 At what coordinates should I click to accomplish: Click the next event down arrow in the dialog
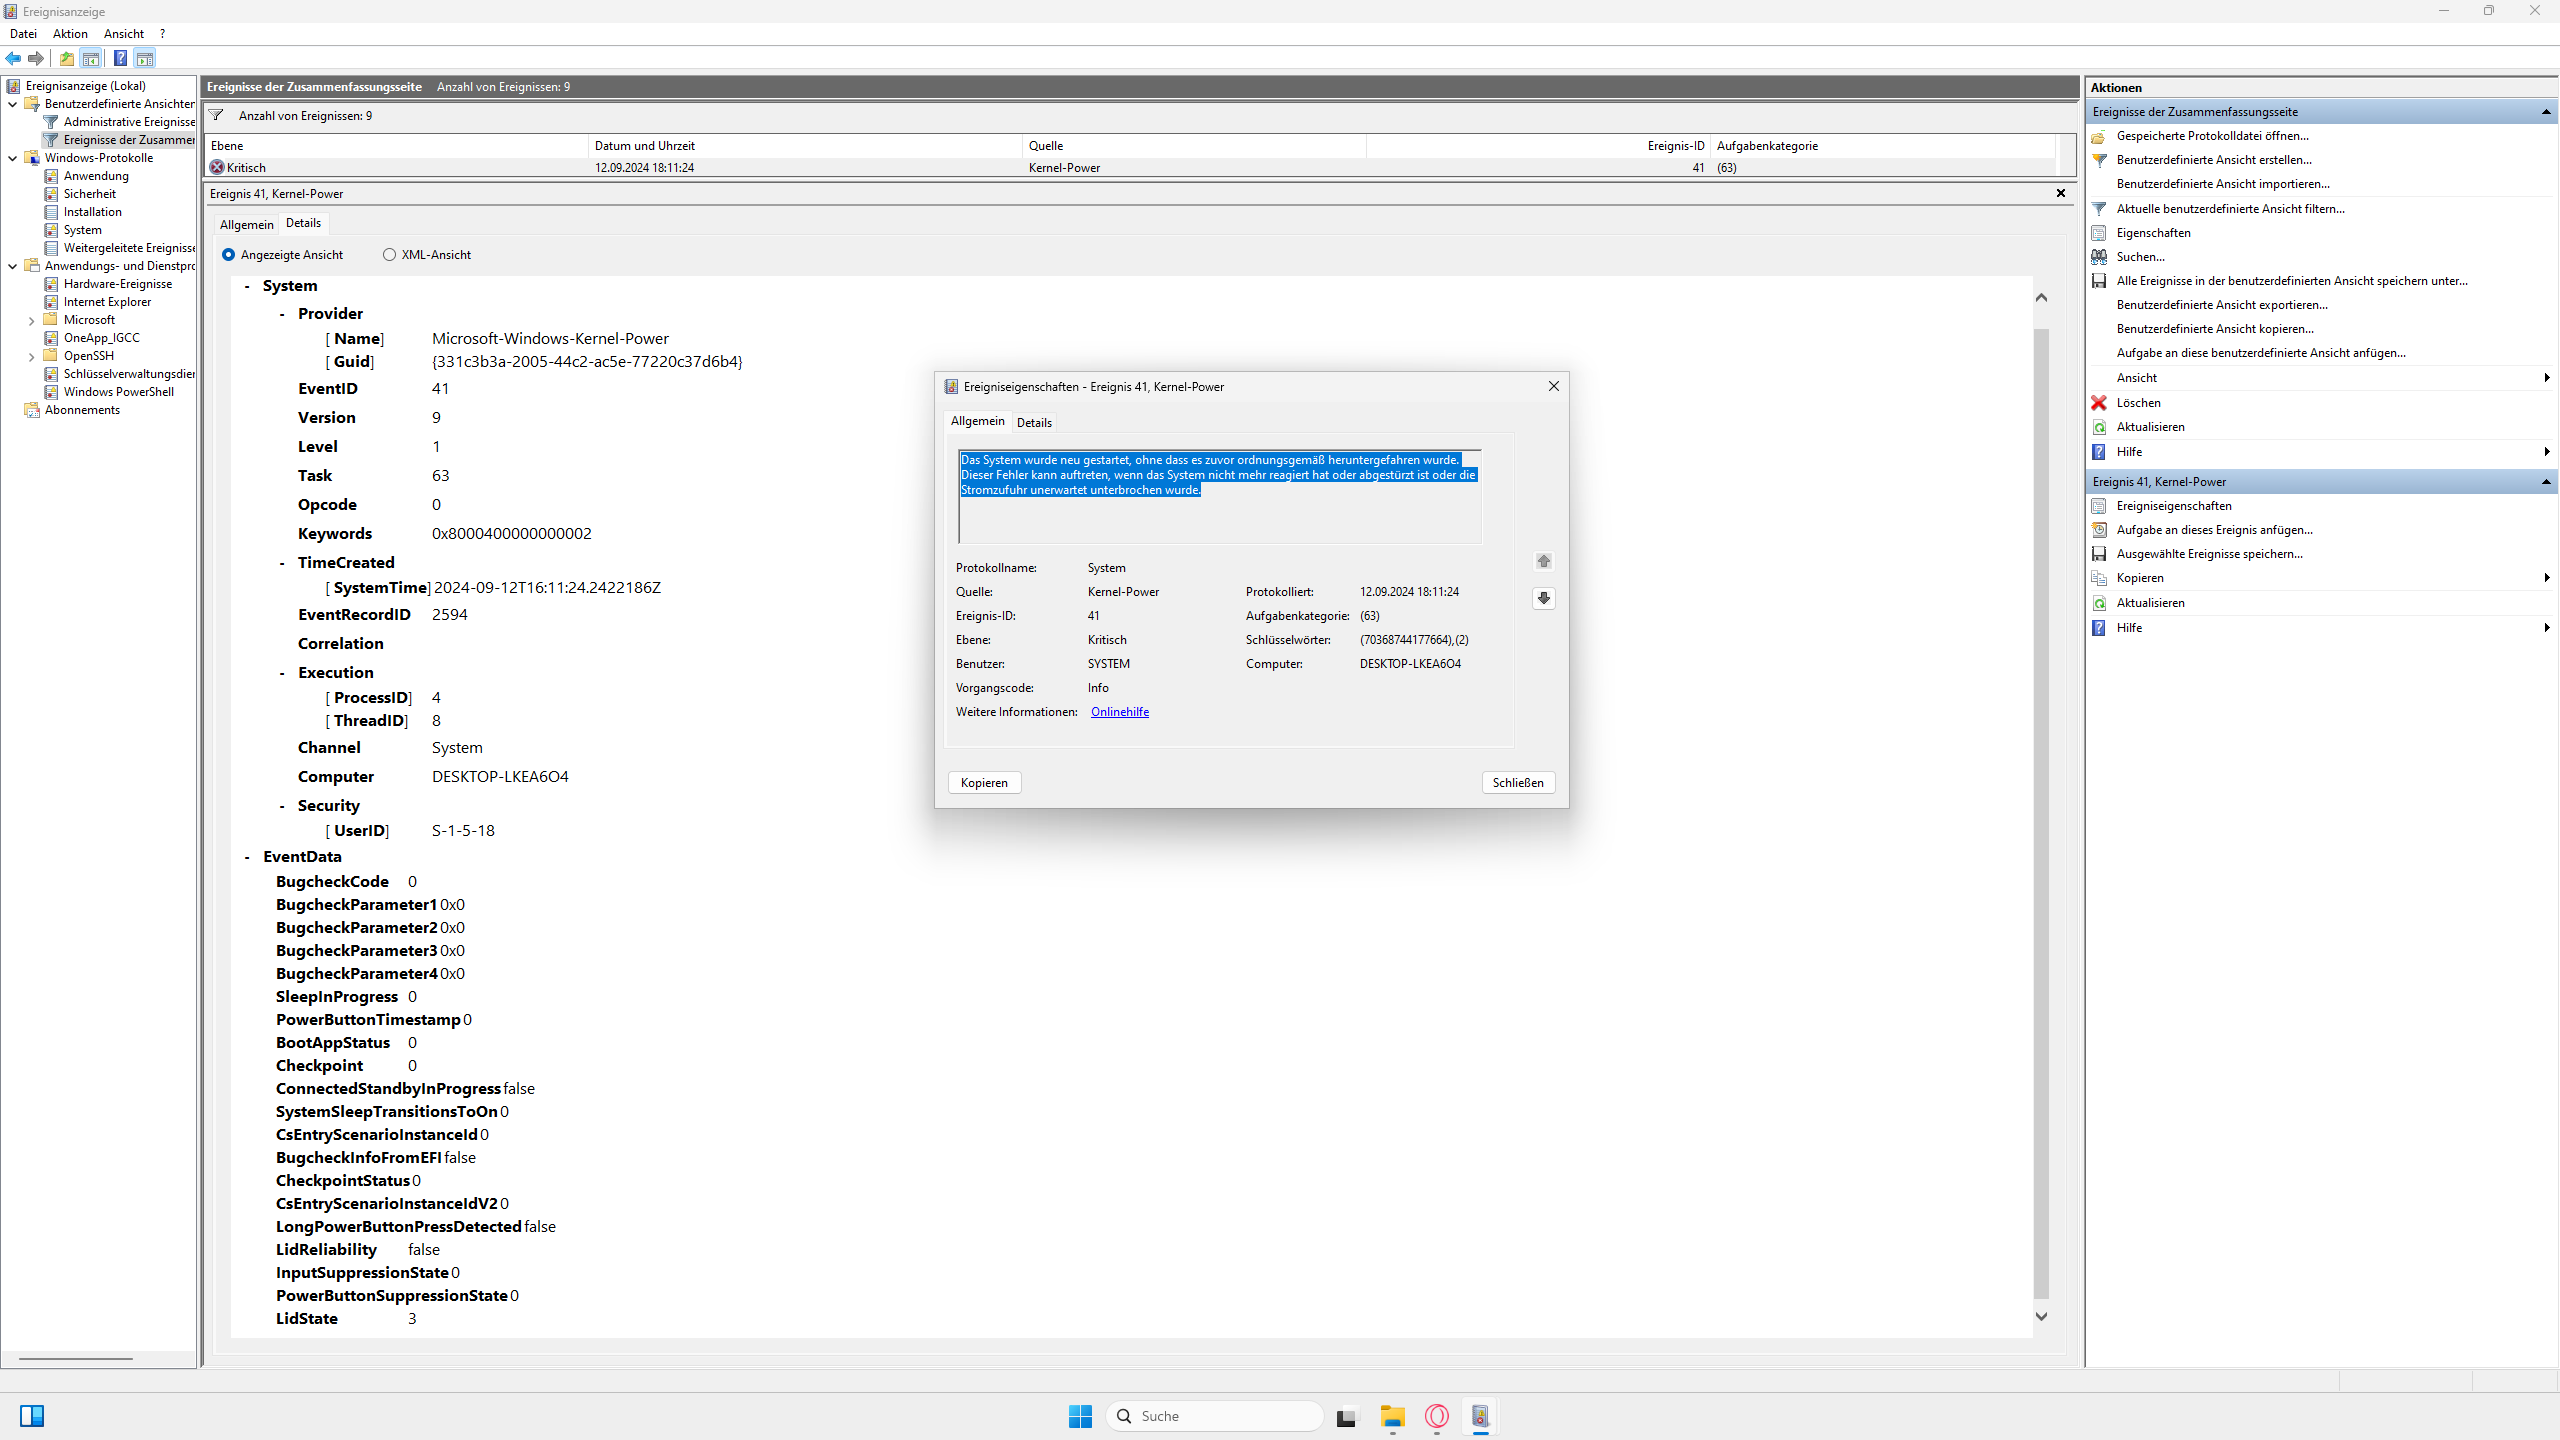pos(1544,598)
